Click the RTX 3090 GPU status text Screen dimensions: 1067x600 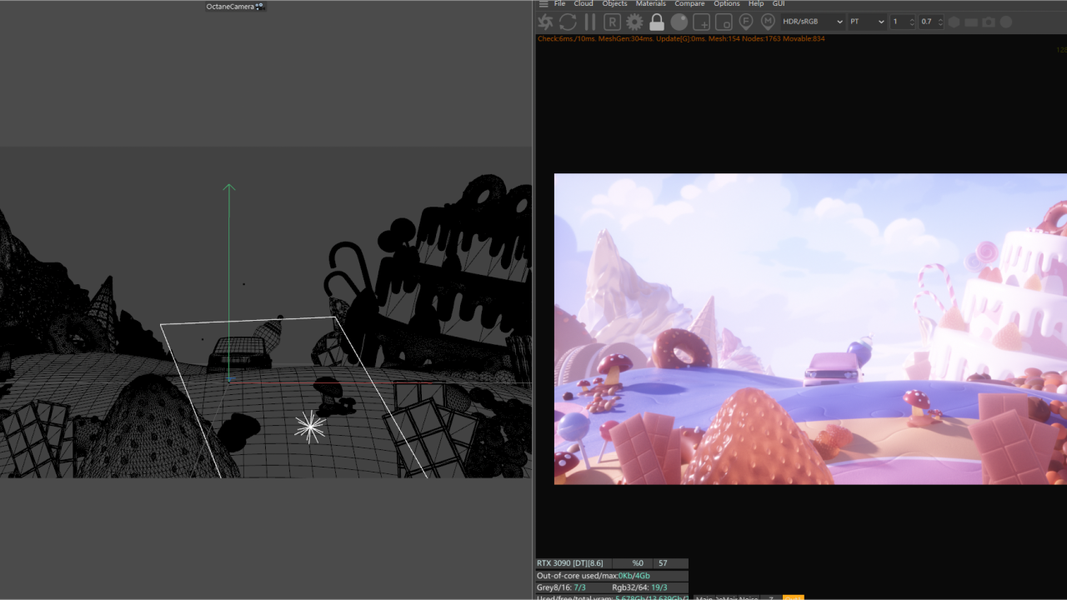click(x=570, y=563)
